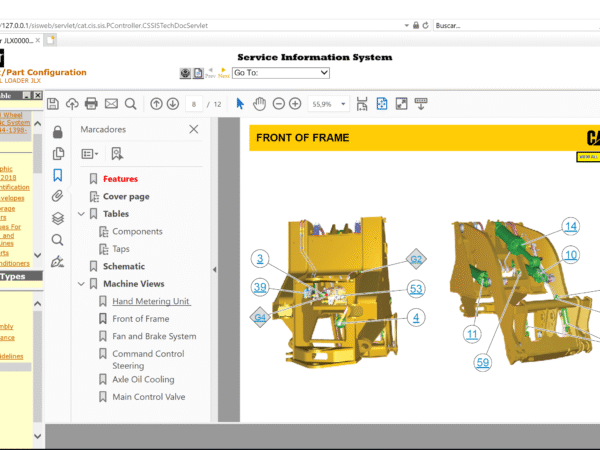Open the Axle Oil Cooling bookmark
The image size is (600, 450).
click(143, 380)
